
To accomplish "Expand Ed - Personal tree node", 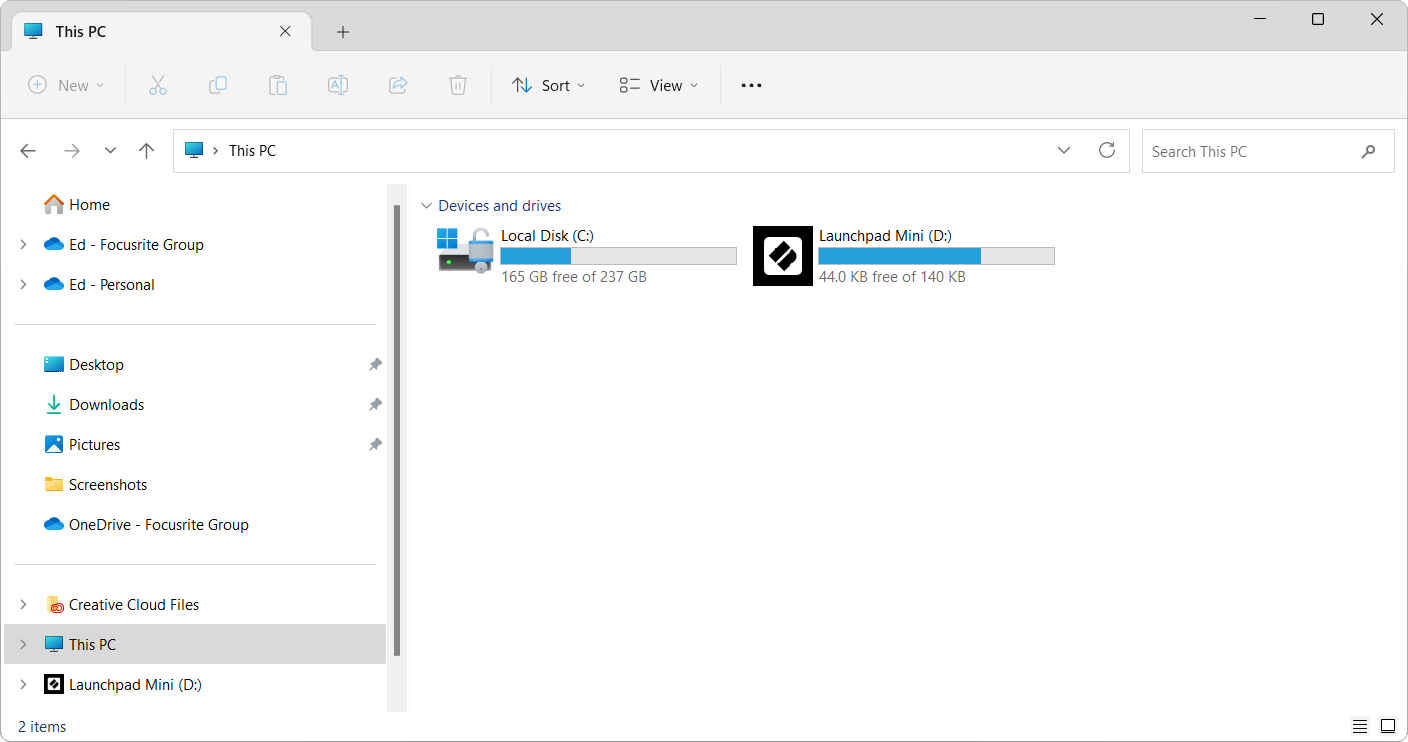I will coord(23,284).
